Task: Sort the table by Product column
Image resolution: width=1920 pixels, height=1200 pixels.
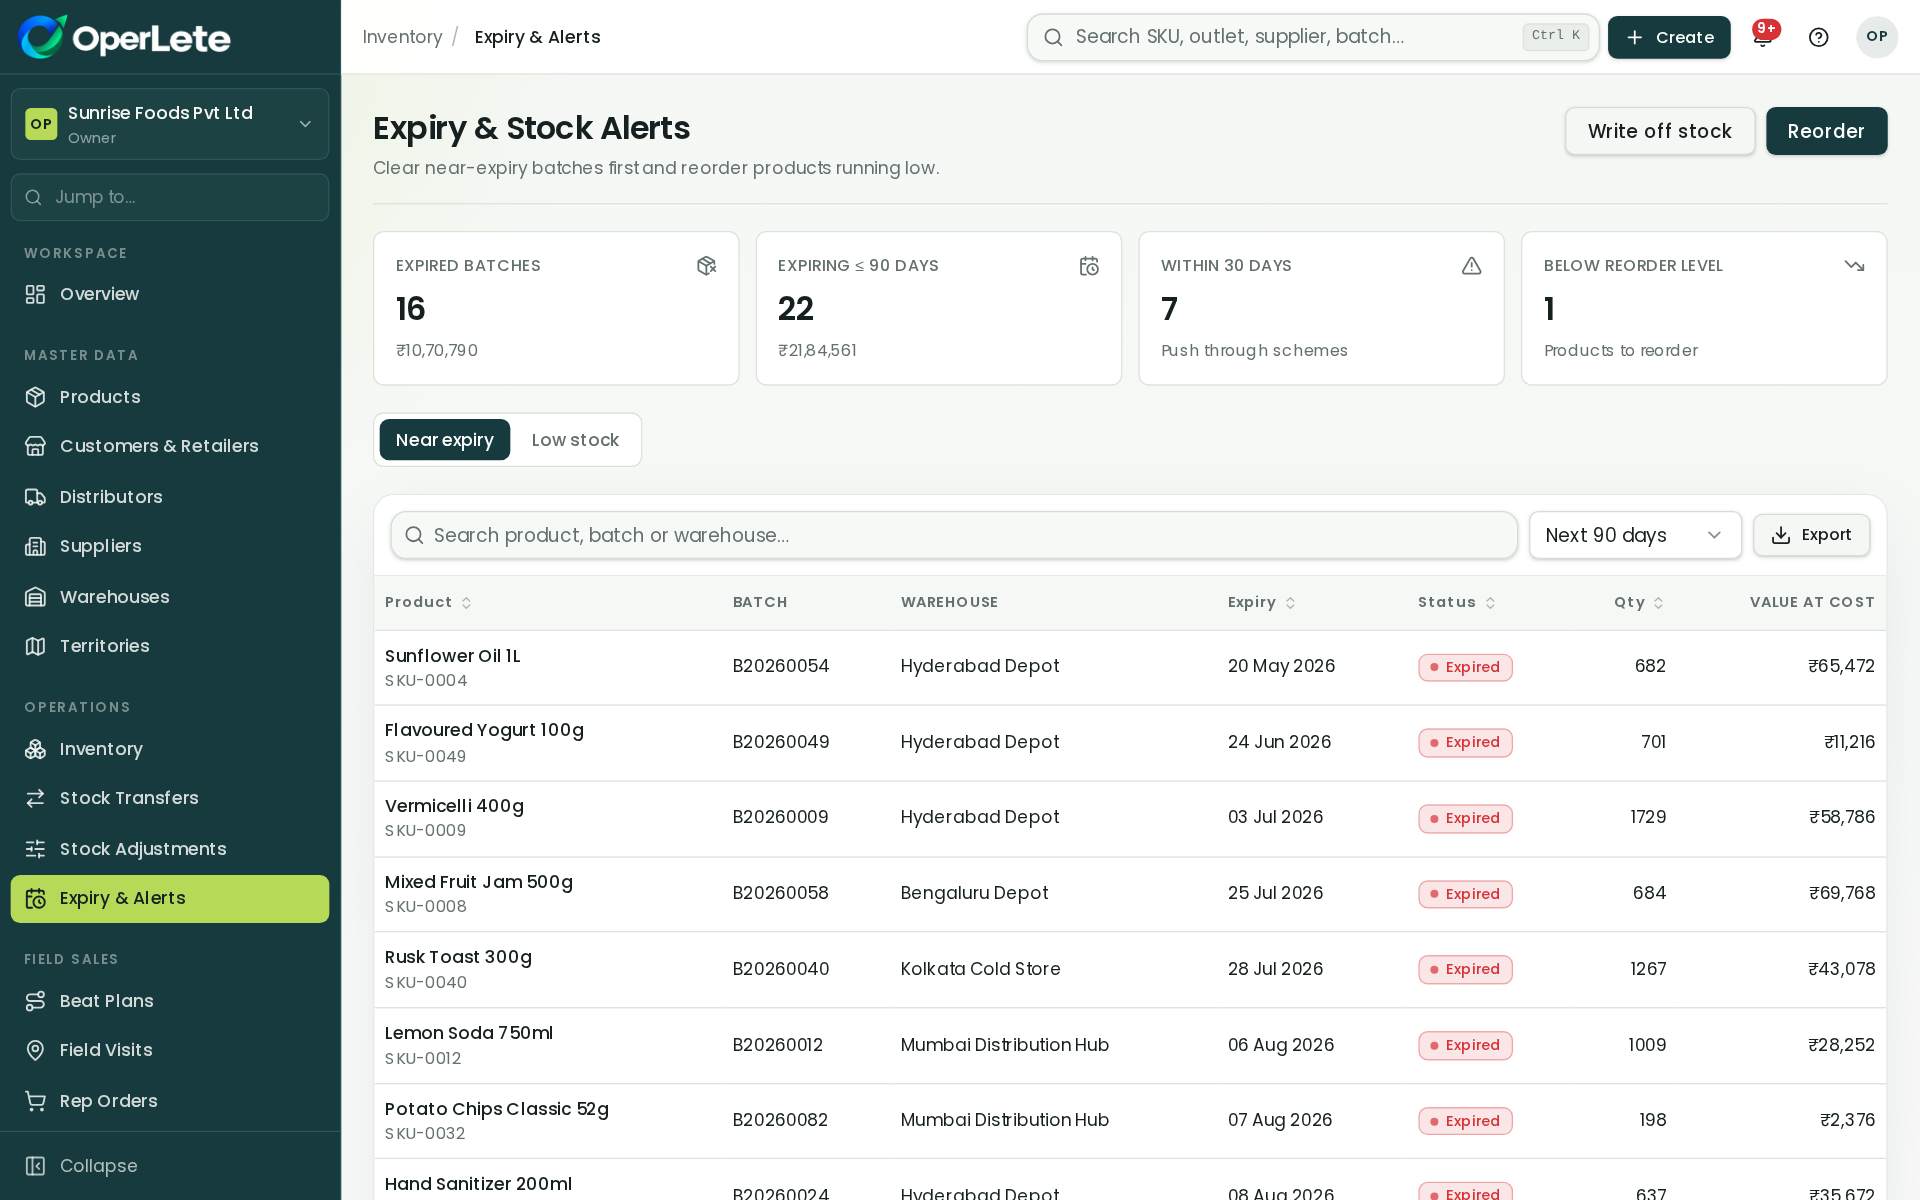Action: (428, 602)
